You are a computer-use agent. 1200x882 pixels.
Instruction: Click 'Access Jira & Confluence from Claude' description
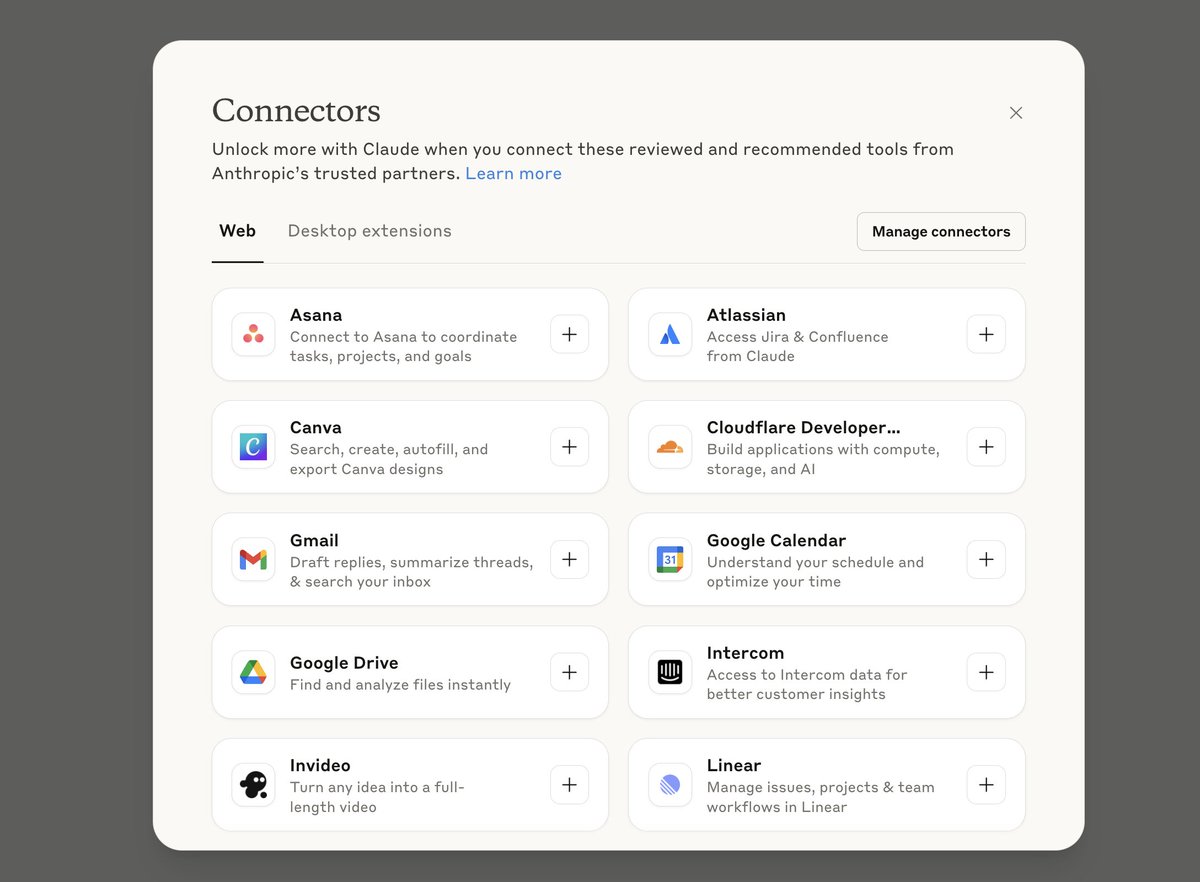798,346
